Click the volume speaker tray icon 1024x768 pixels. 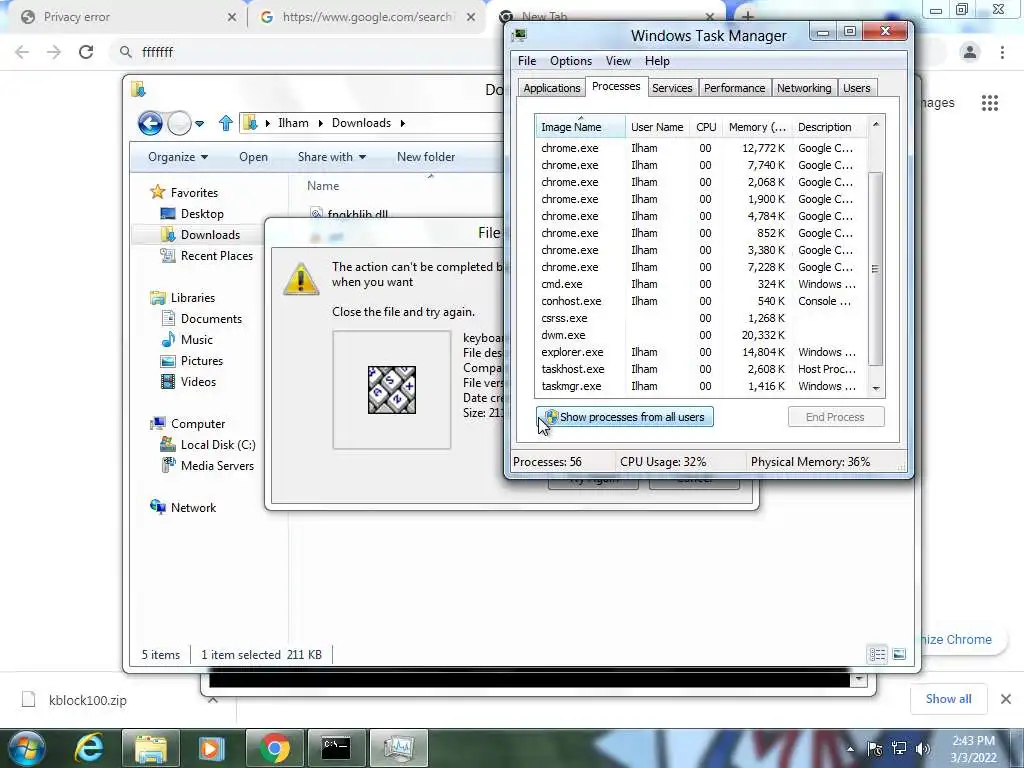coord(923,749)
